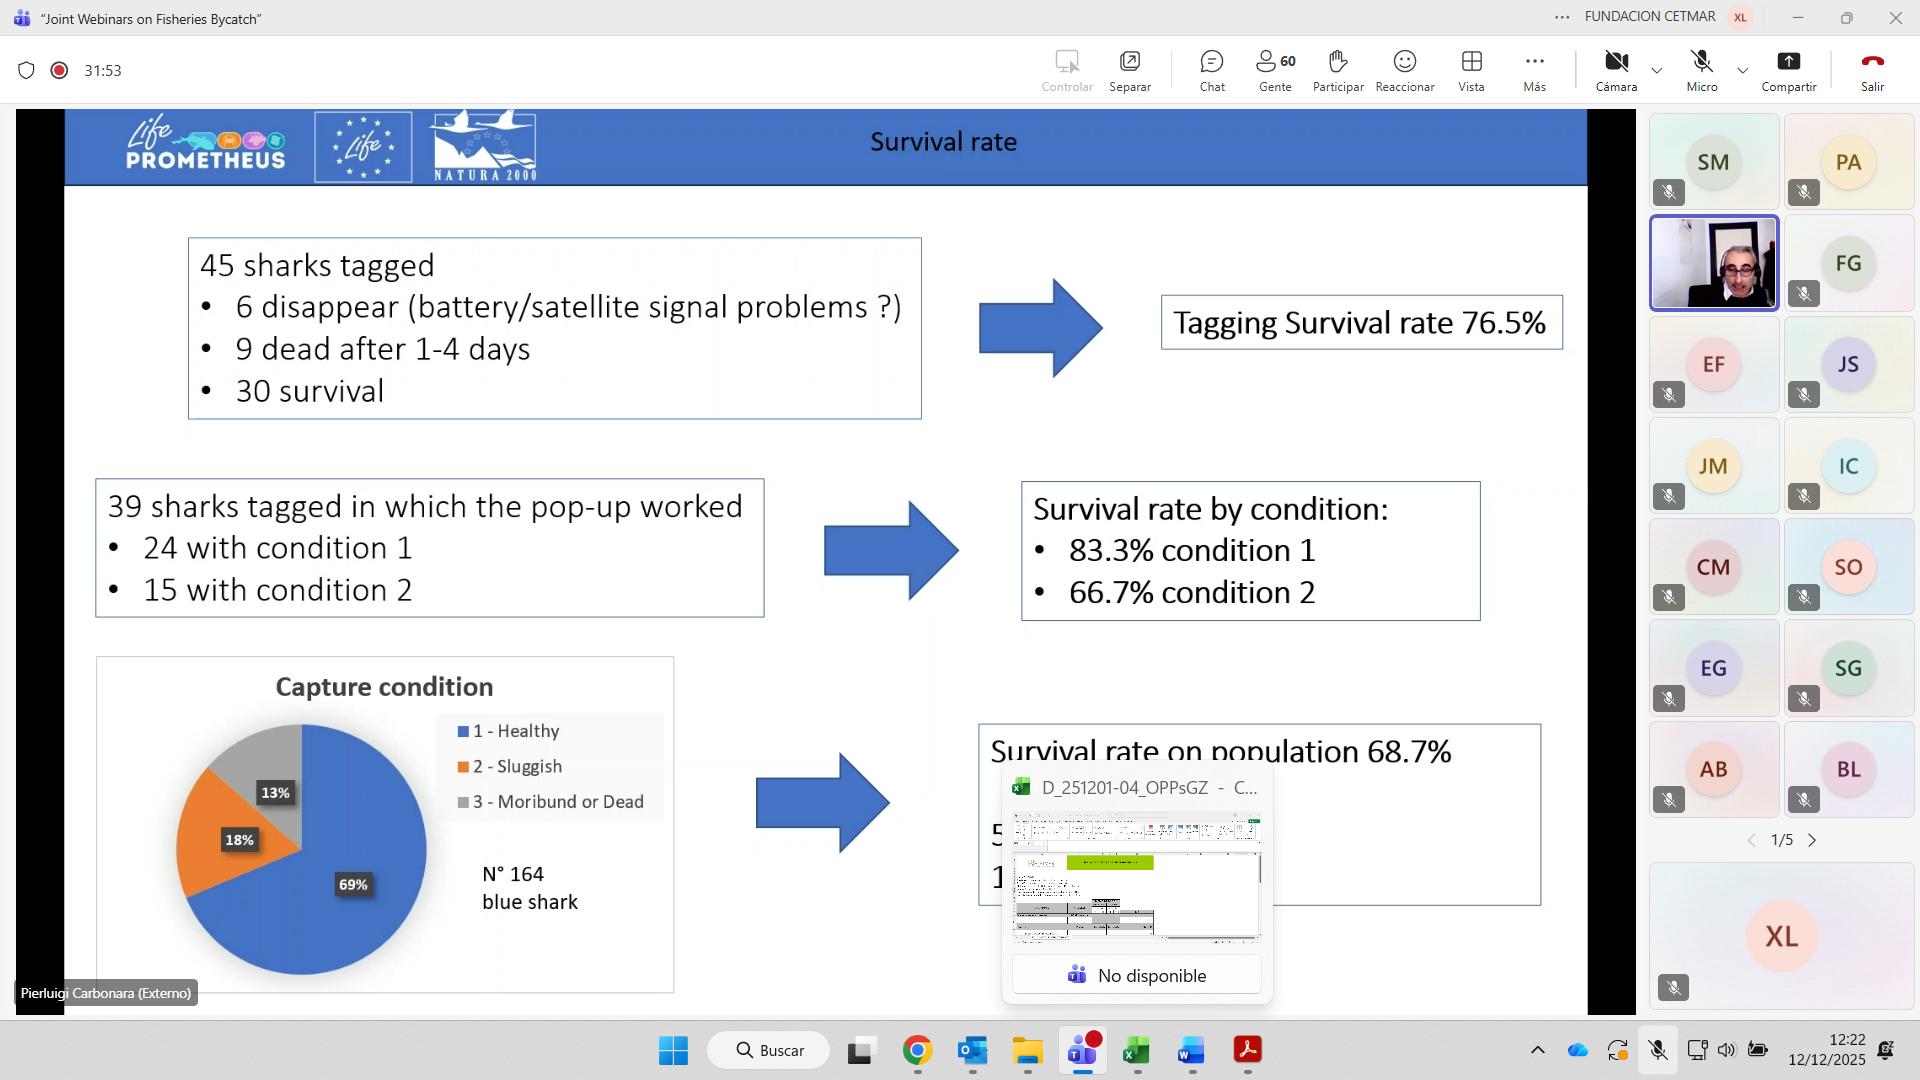
Task: Open the Chat panel icon
Action: [x=1212, y=70]
